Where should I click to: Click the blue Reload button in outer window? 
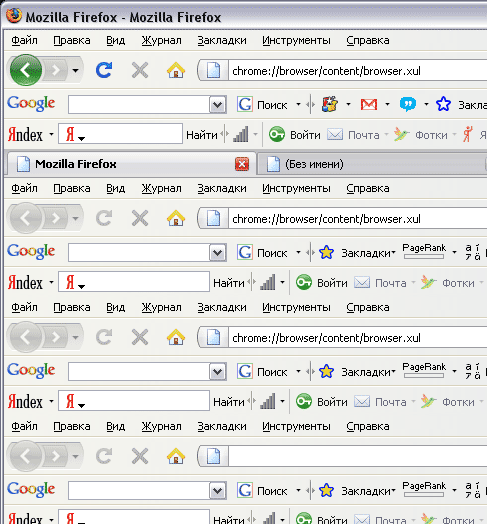(104, 70)
